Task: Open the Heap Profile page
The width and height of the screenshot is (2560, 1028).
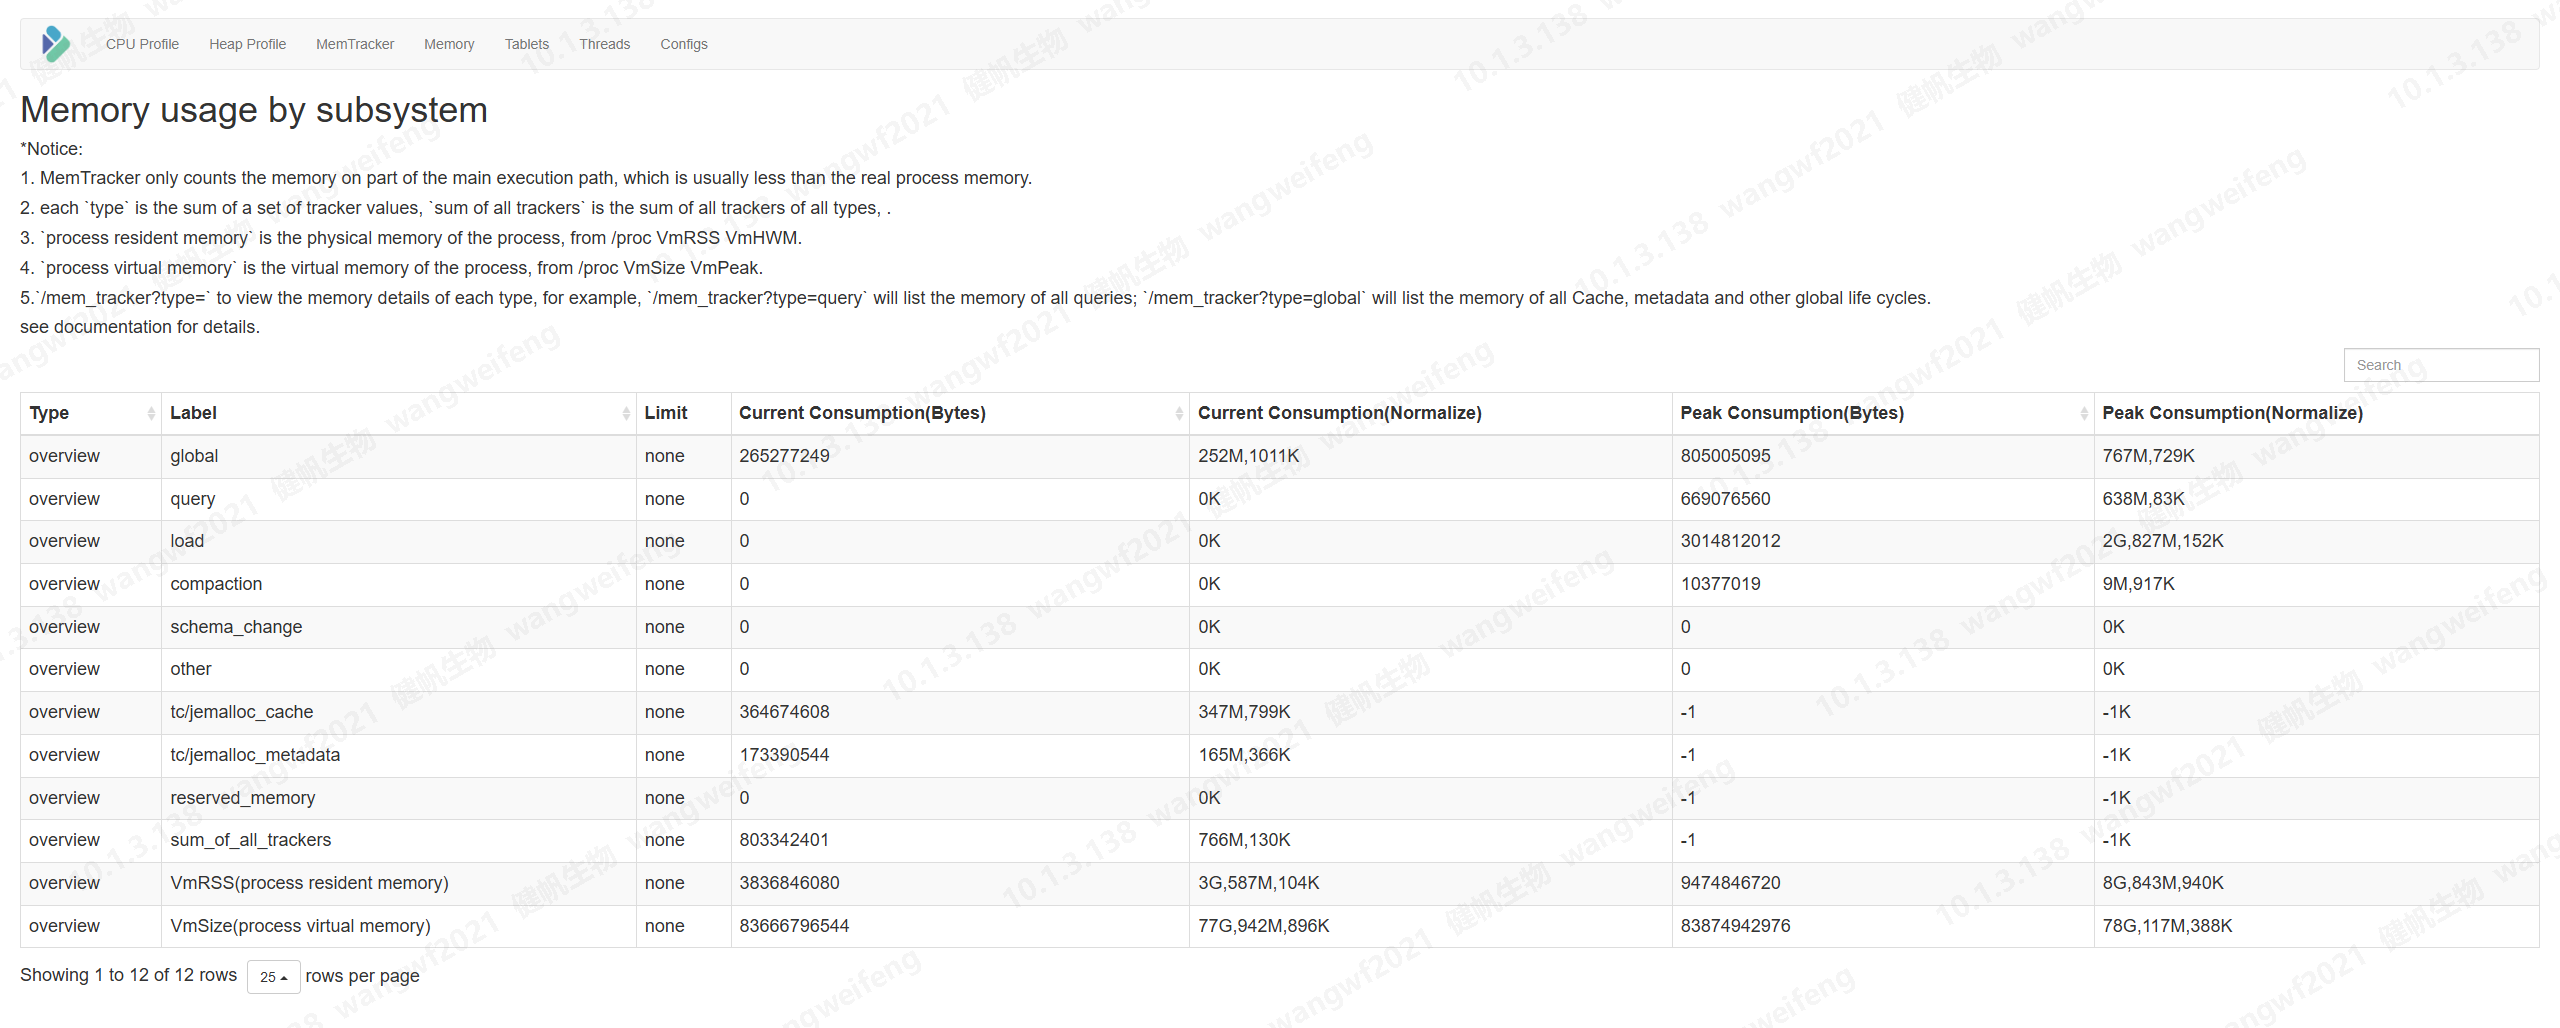Action: tap(247, 44)
